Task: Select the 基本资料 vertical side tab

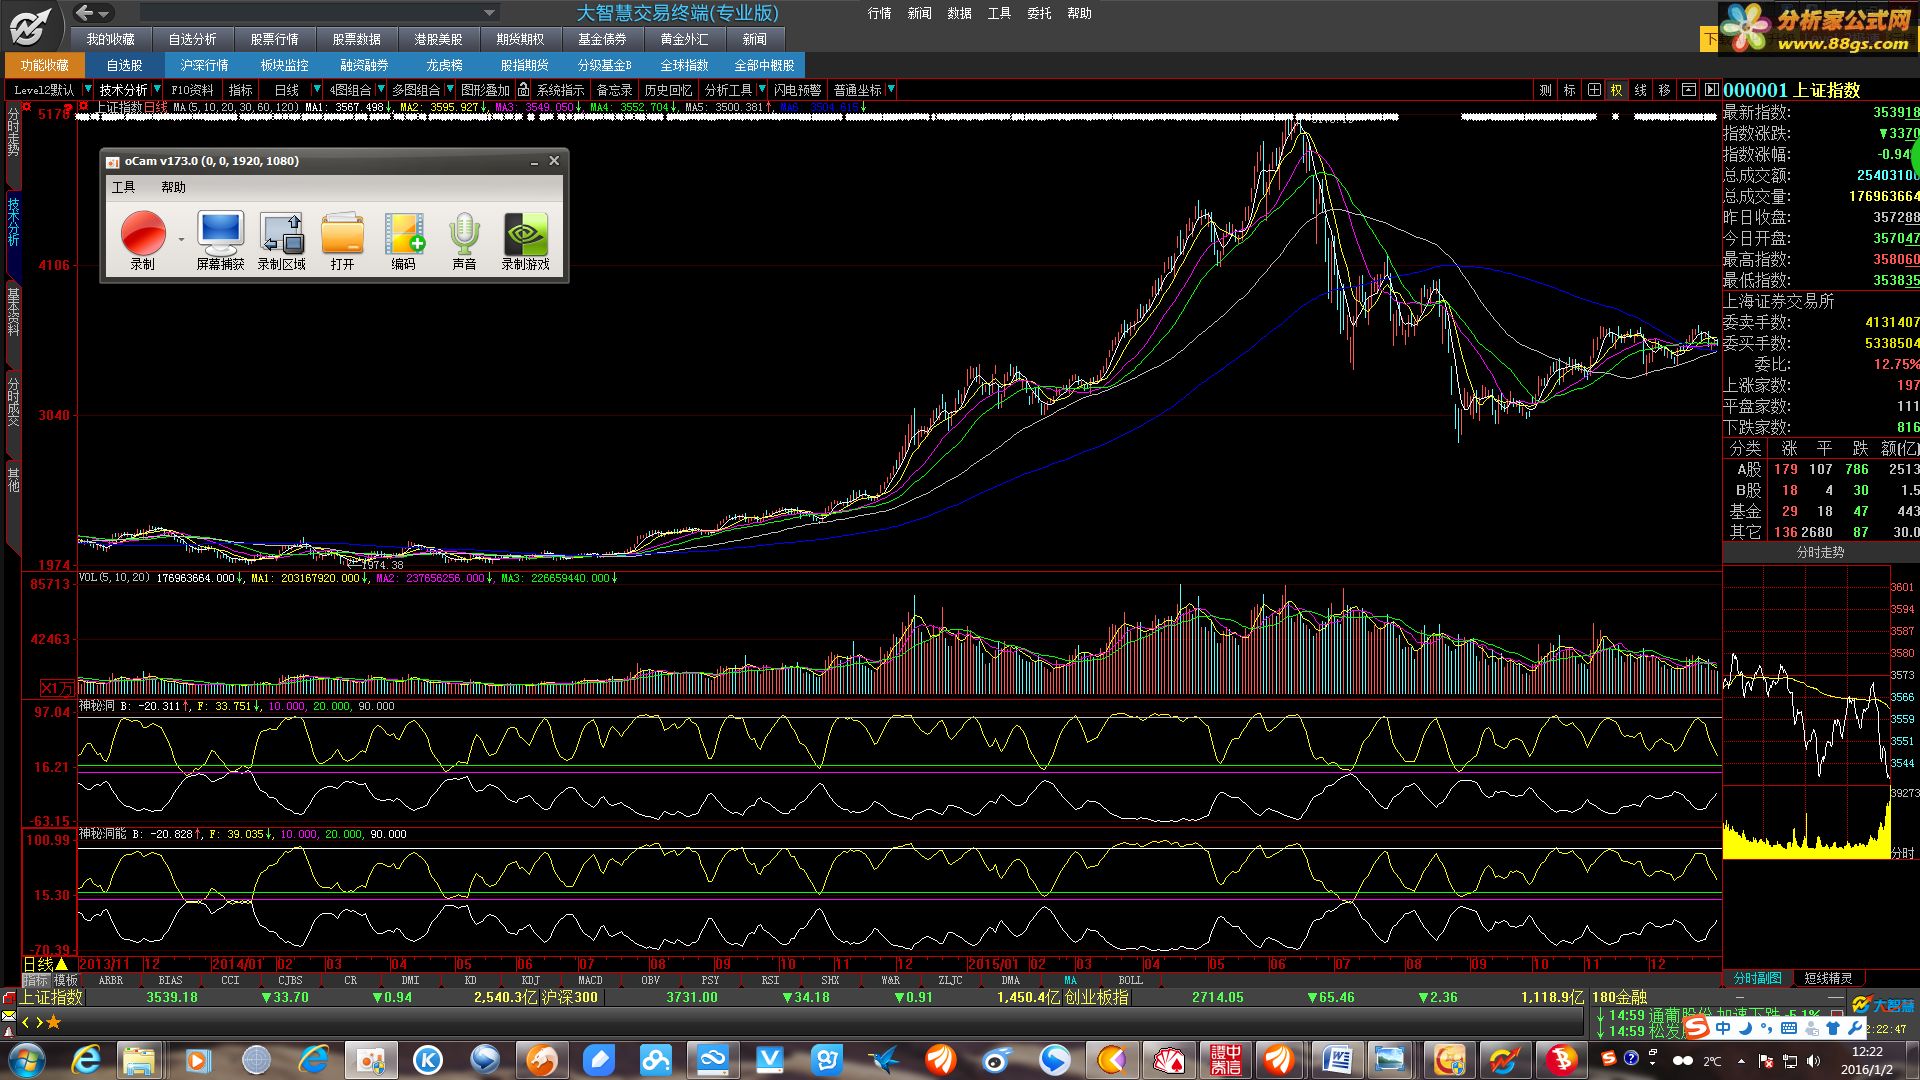Action: click(13, 312)
